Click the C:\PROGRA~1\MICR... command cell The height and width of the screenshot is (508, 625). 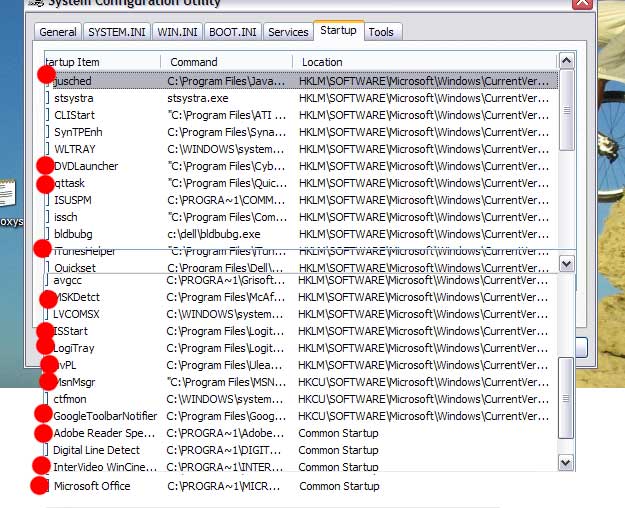(x=224, y=486)
